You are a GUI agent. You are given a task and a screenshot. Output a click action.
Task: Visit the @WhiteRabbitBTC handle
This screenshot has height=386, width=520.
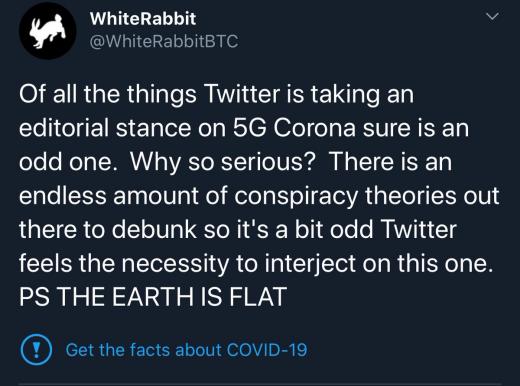point(164,41)
